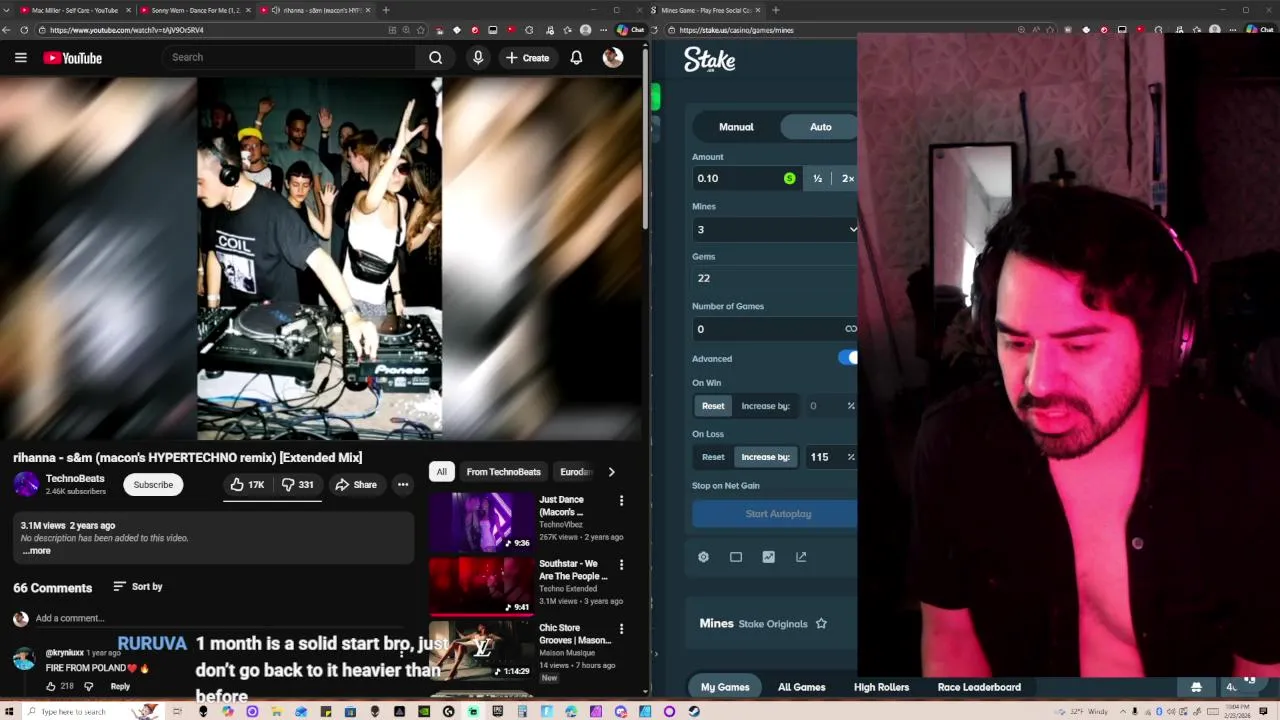Go back in the YouTube browser window
The image size is (1280, 720).
(7, 30)
